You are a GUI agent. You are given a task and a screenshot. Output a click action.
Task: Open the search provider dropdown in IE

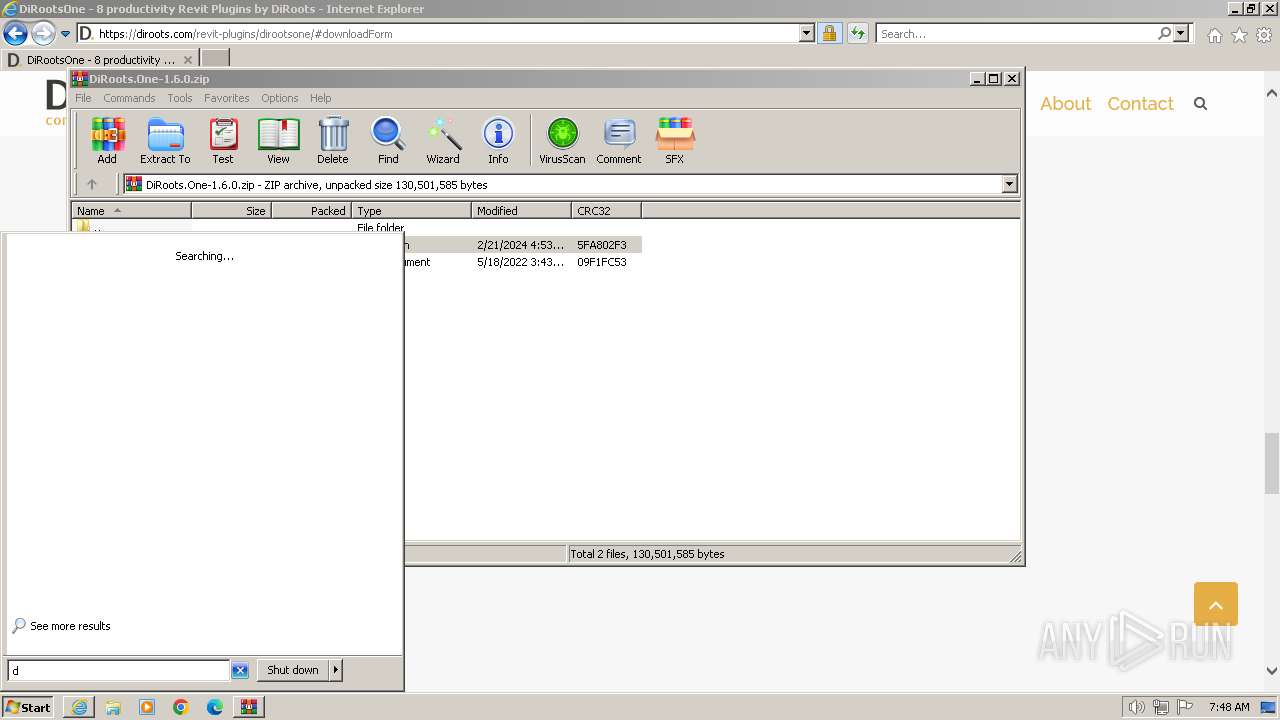tap(1181, 33)
